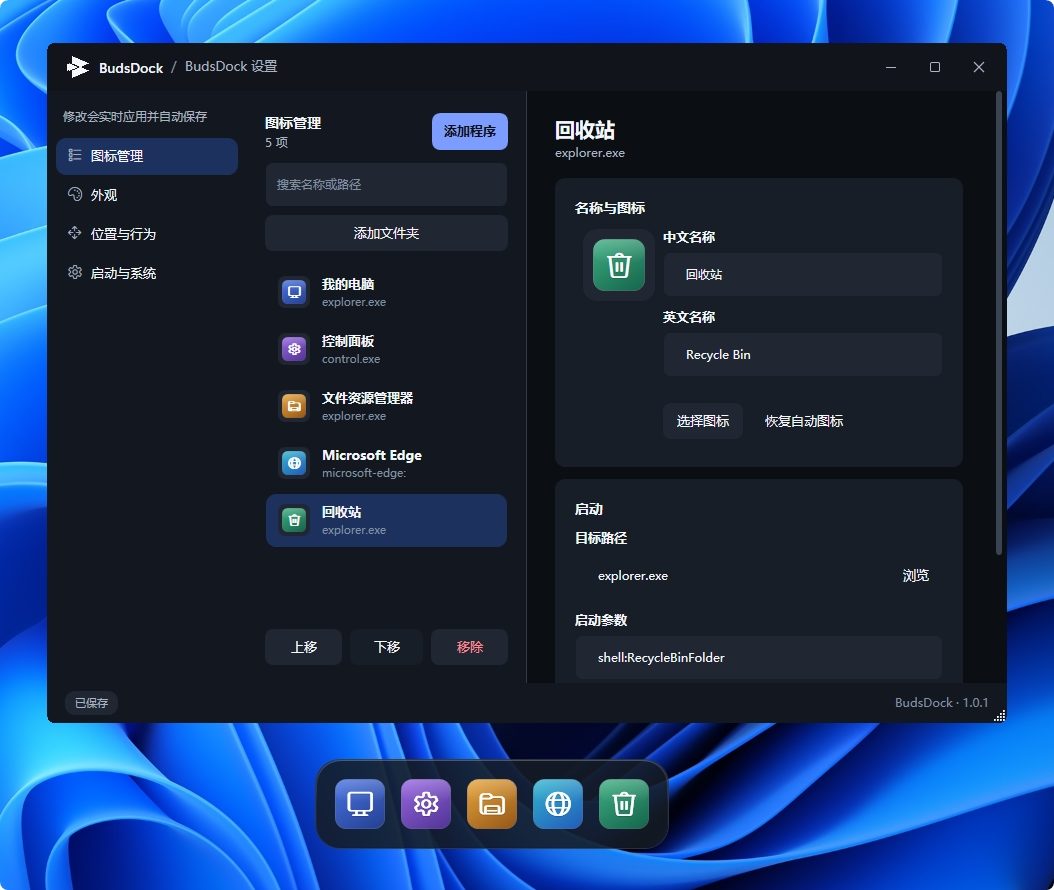Viewport: 1054px width, 890px height.
Task: Go to the 启动与系统 section
Action: [147, 273]
